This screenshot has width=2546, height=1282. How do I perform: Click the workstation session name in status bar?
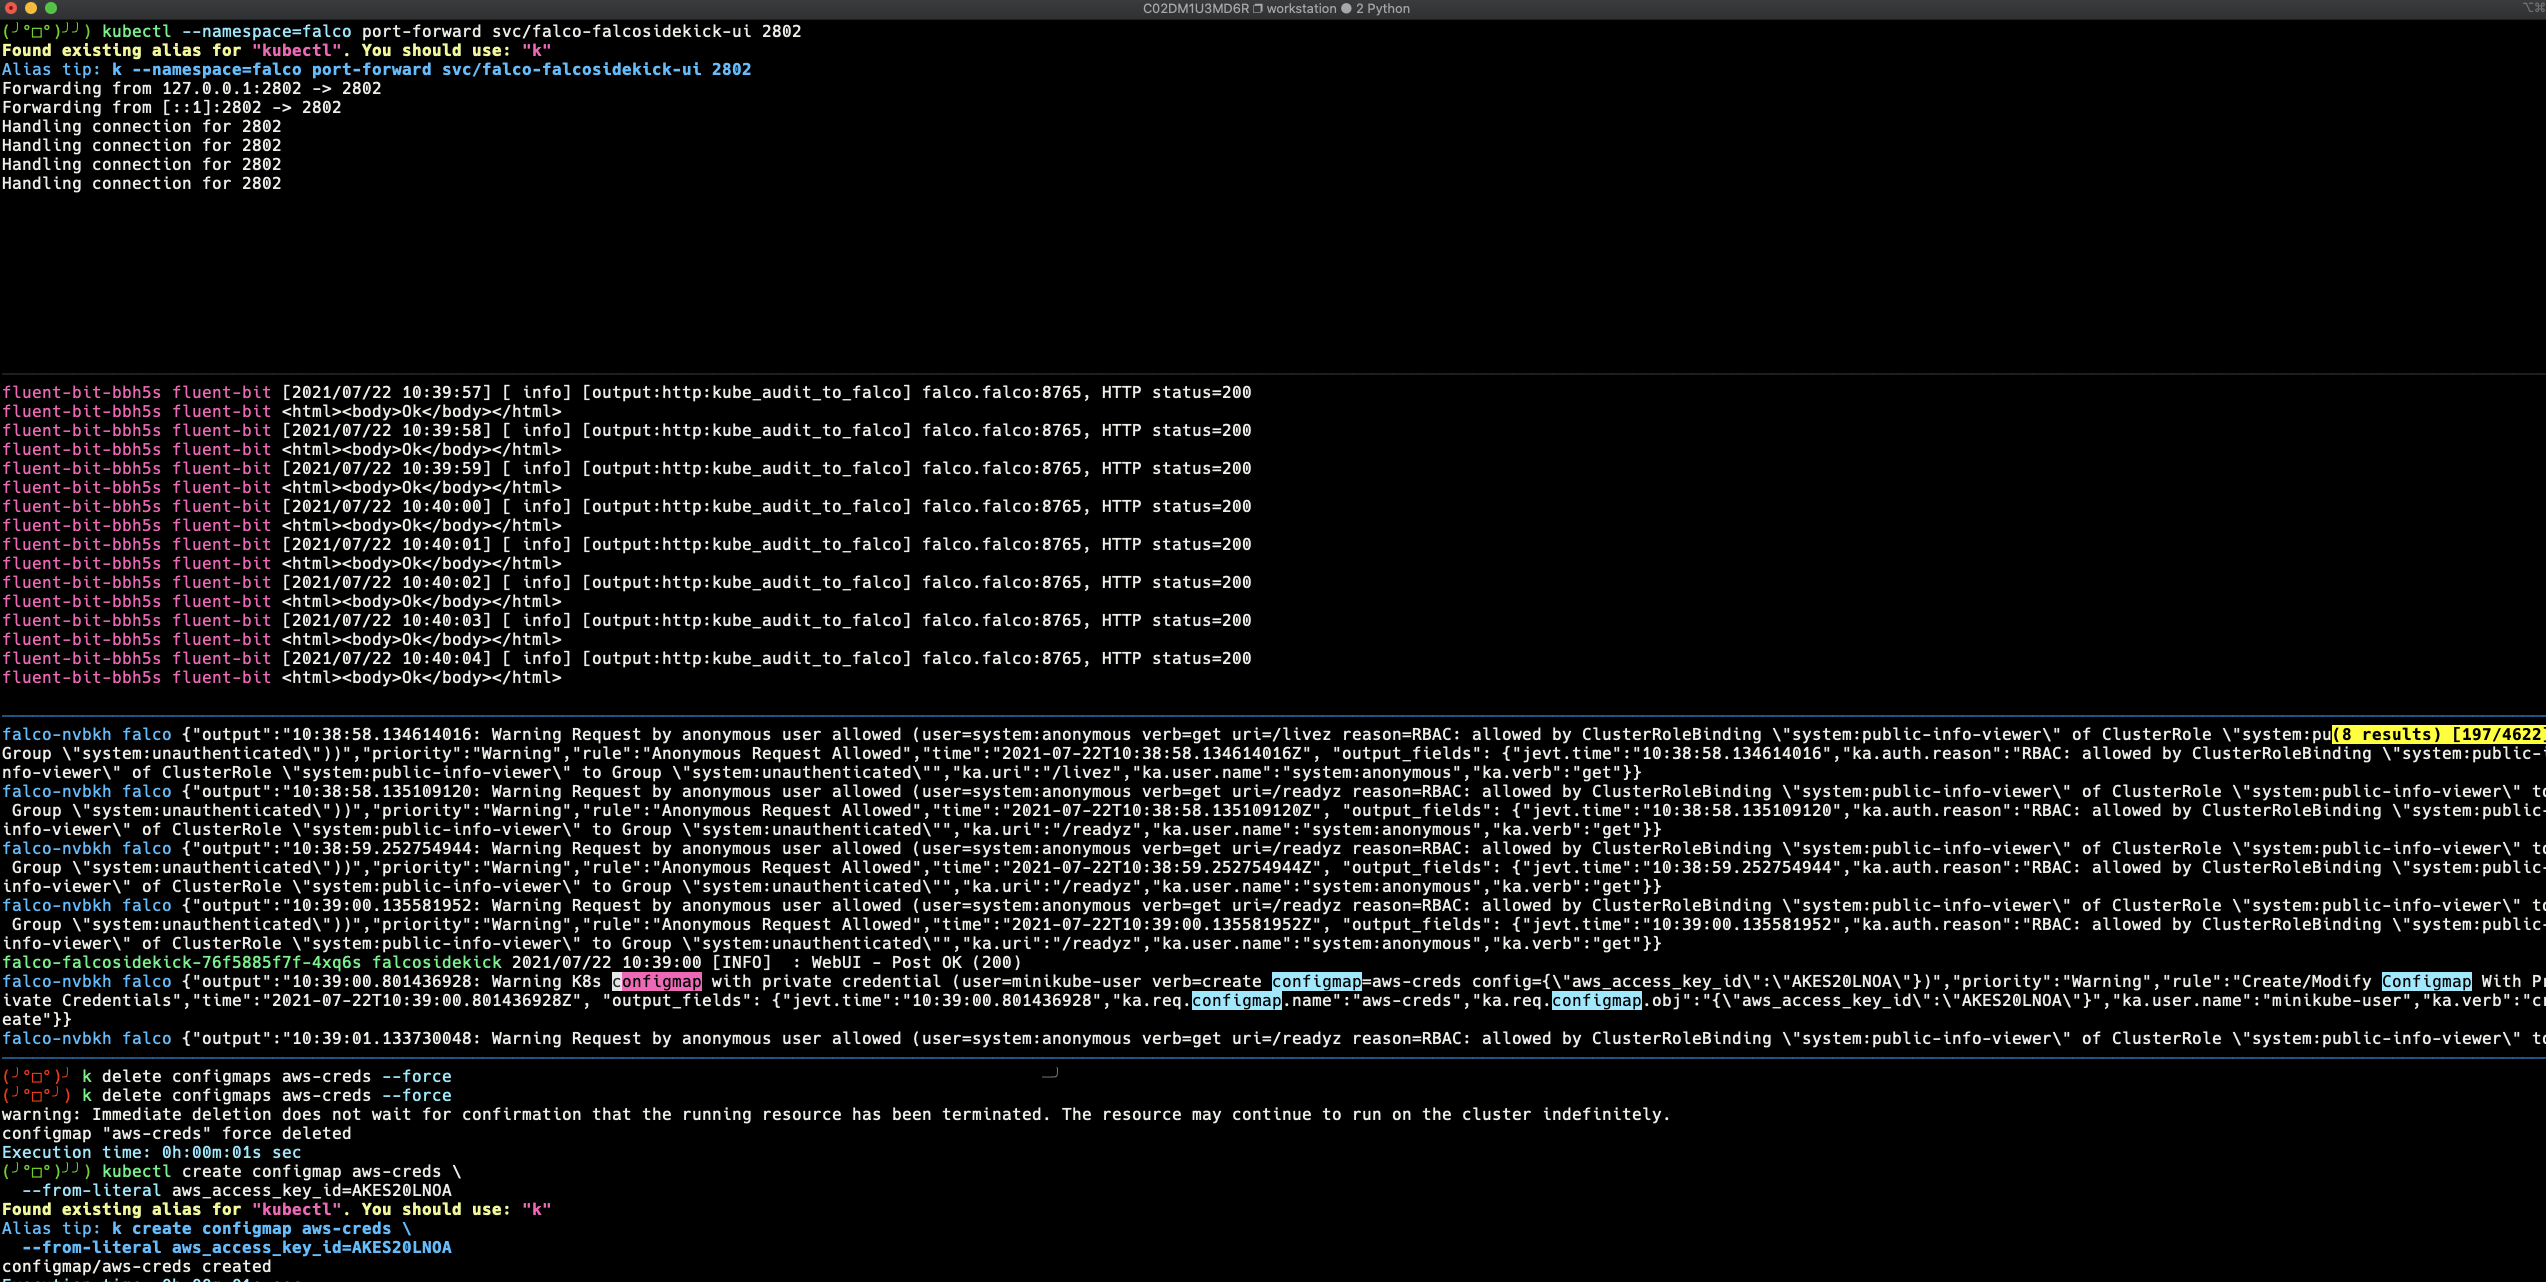click(x=1301, y=8)
